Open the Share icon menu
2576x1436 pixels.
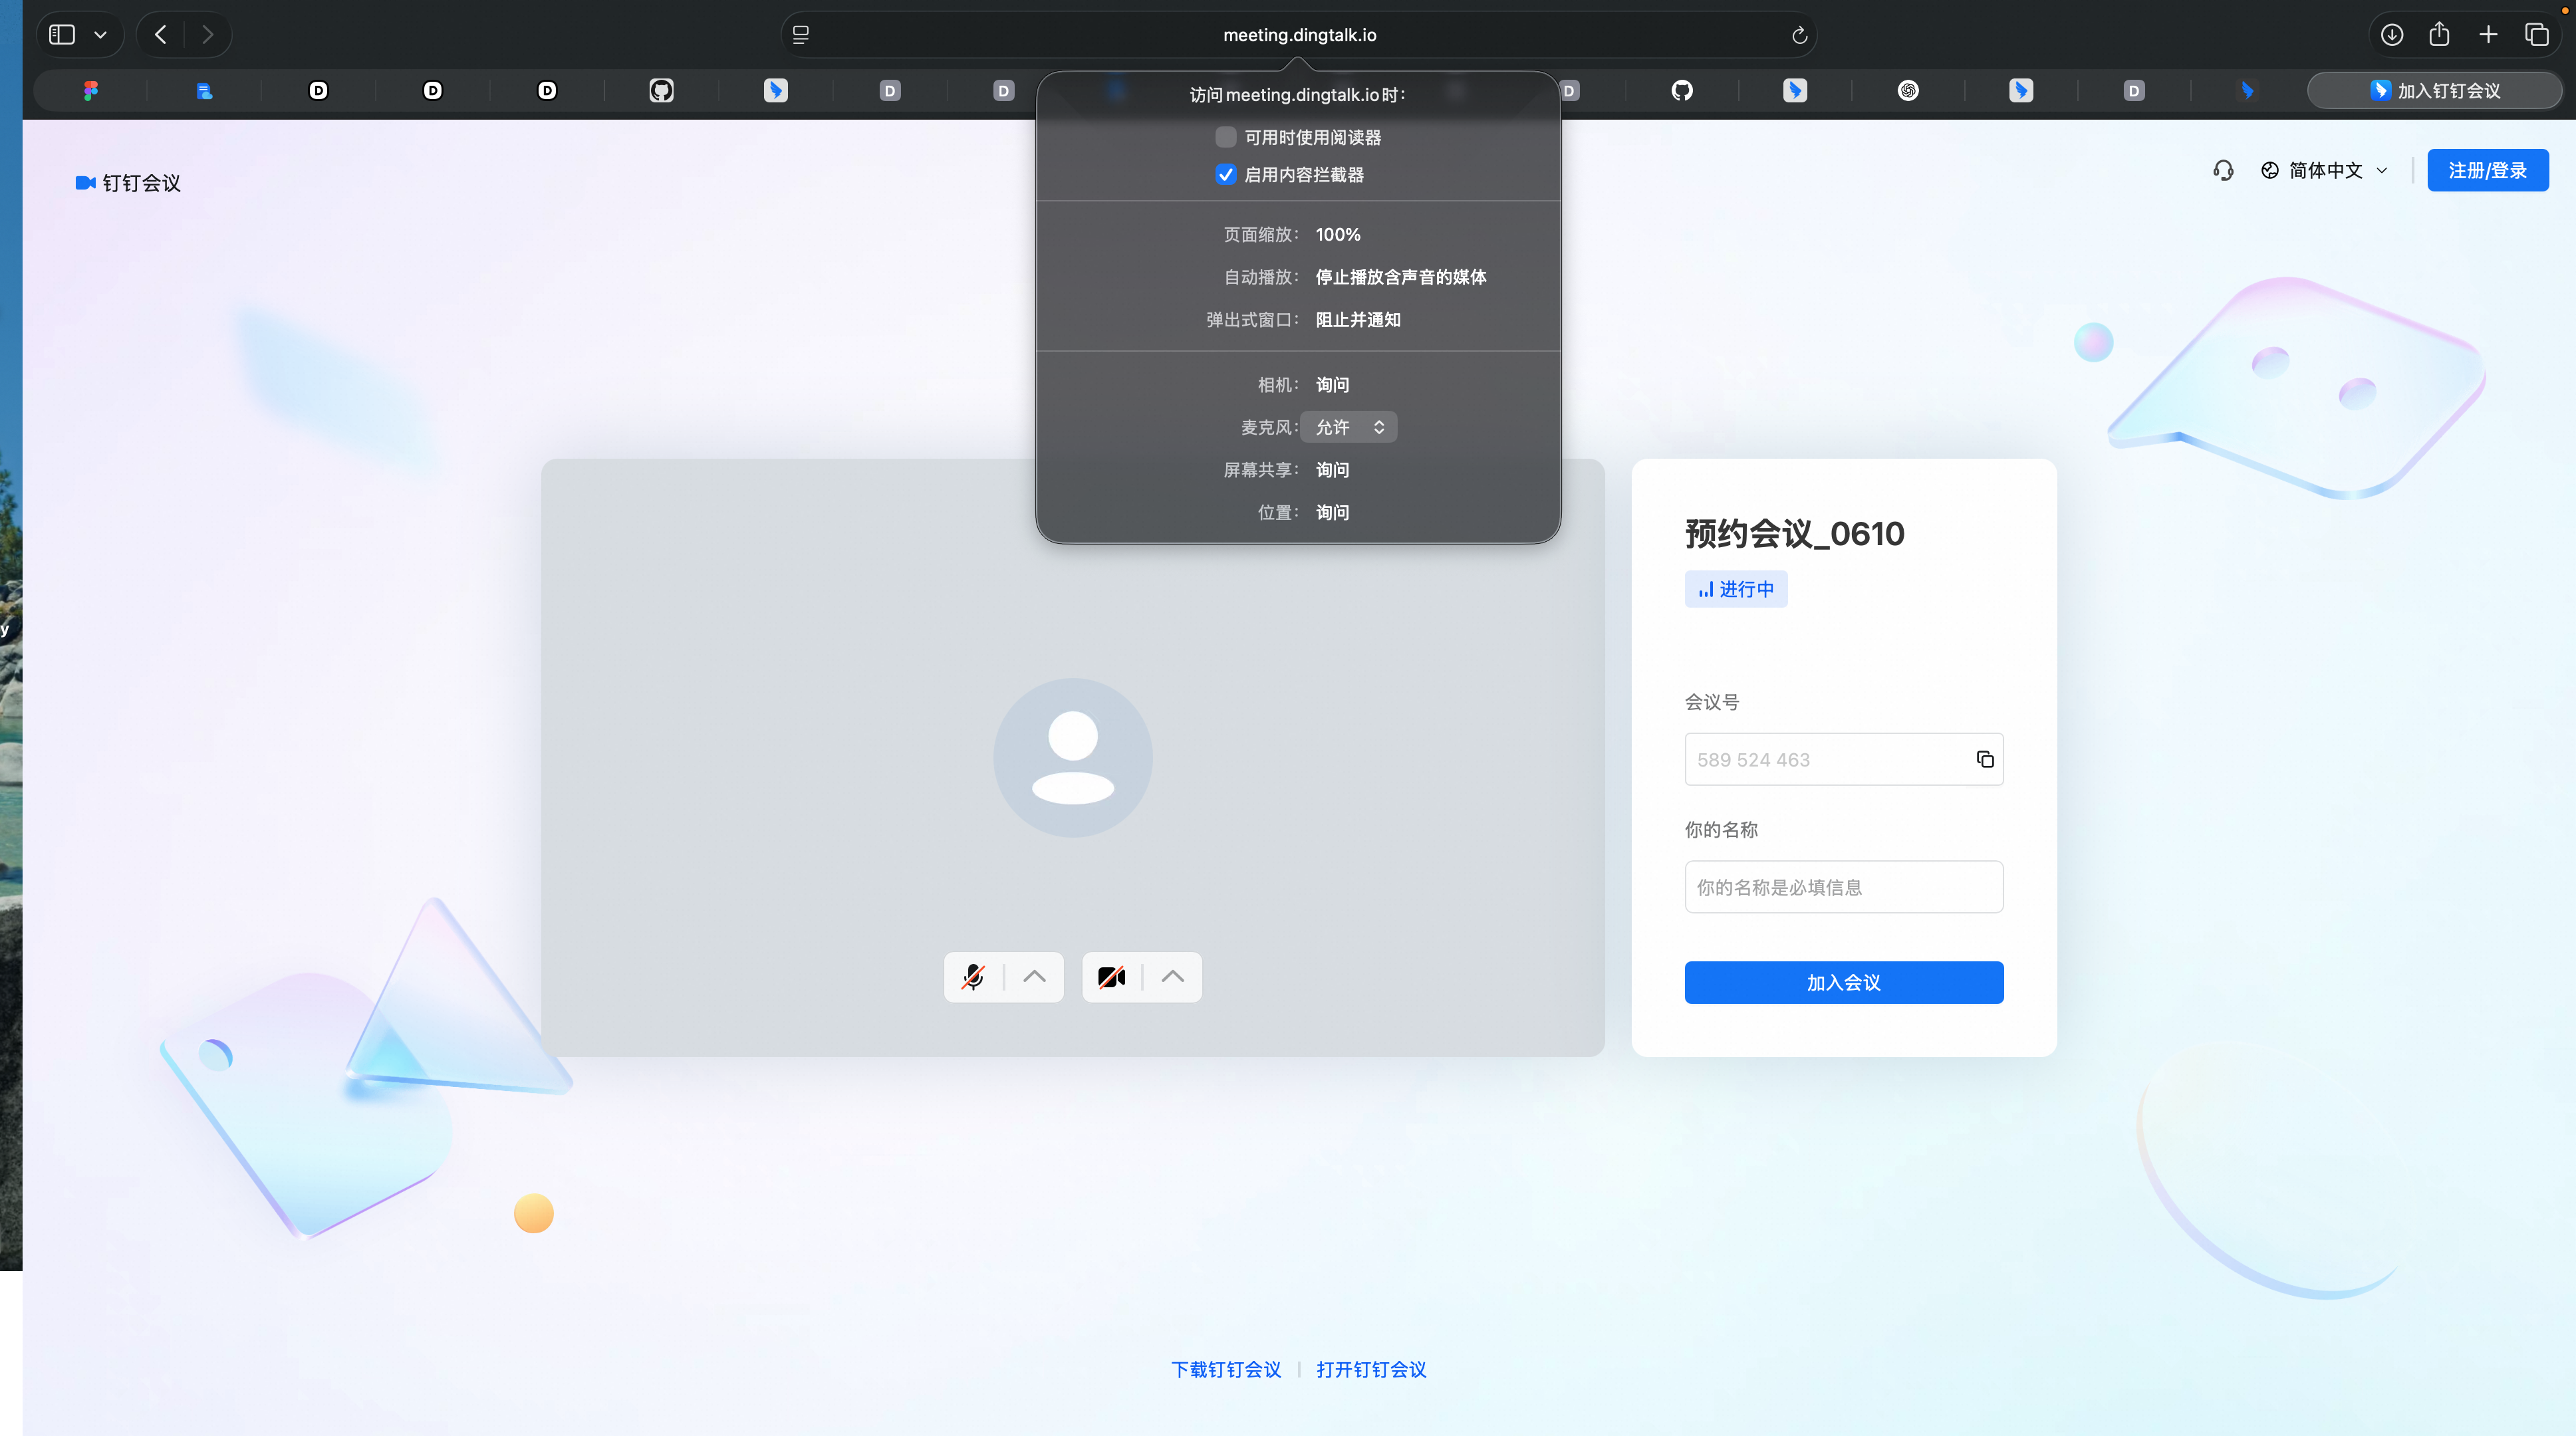click(2439, 34)
